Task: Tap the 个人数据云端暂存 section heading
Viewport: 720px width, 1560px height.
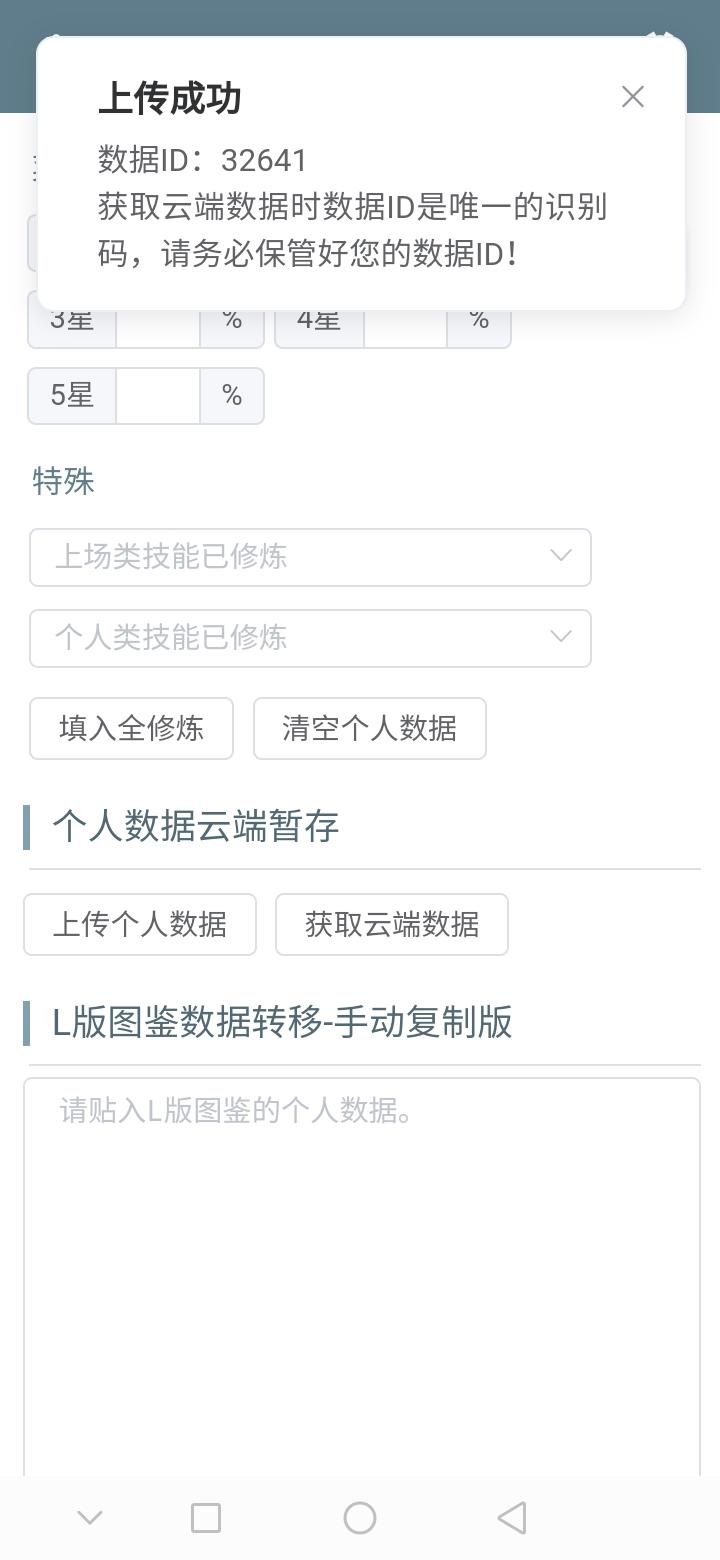Action: click(x=196, y=827)
